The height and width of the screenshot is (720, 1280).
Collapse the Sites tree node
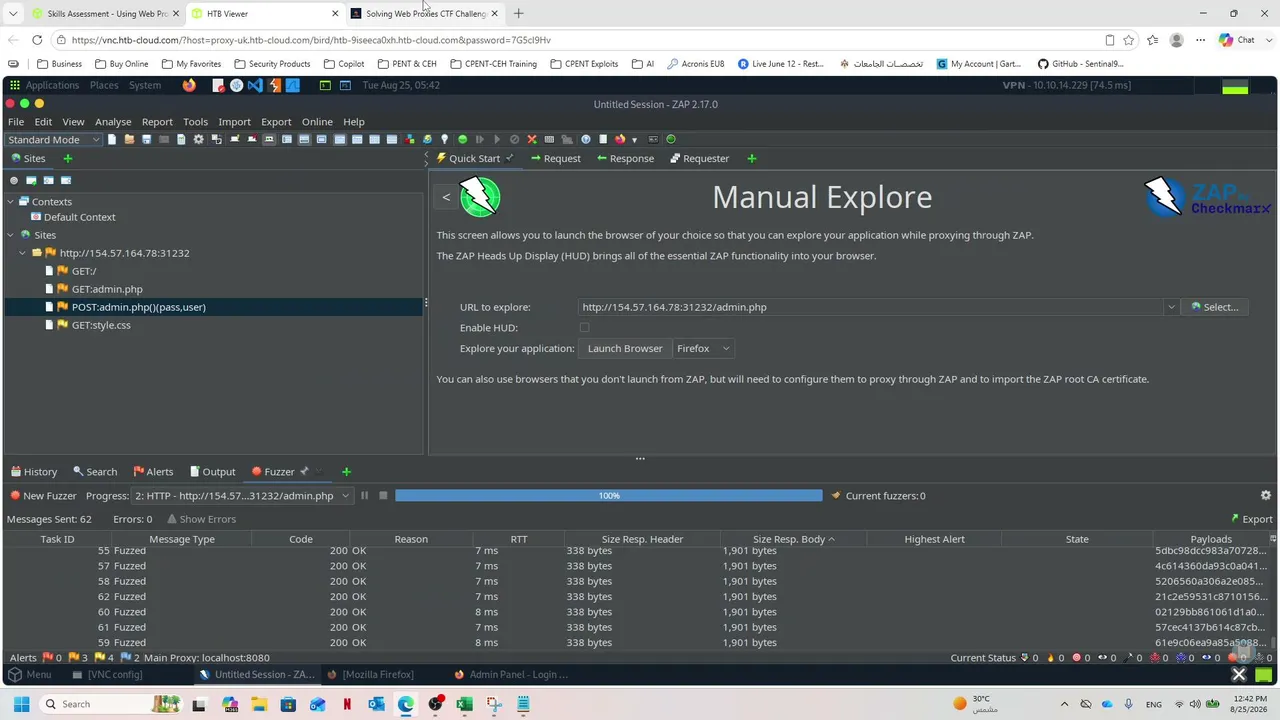11,235
